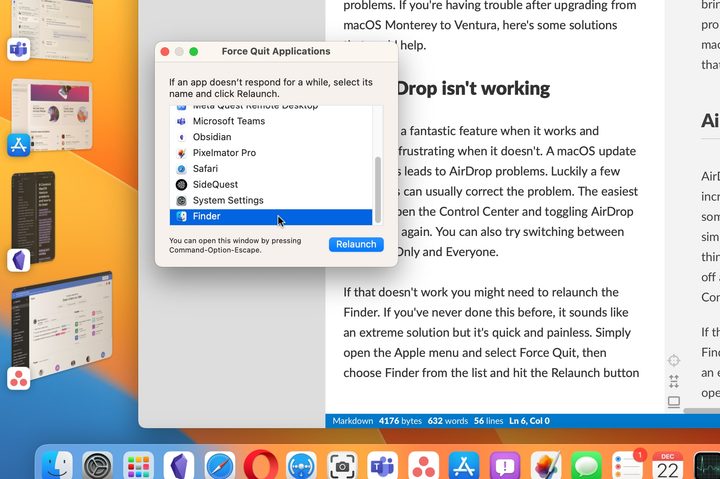Open Messages from the Dock
The width and height of the screenshot is (720, 479).
[x=586, y=466]
